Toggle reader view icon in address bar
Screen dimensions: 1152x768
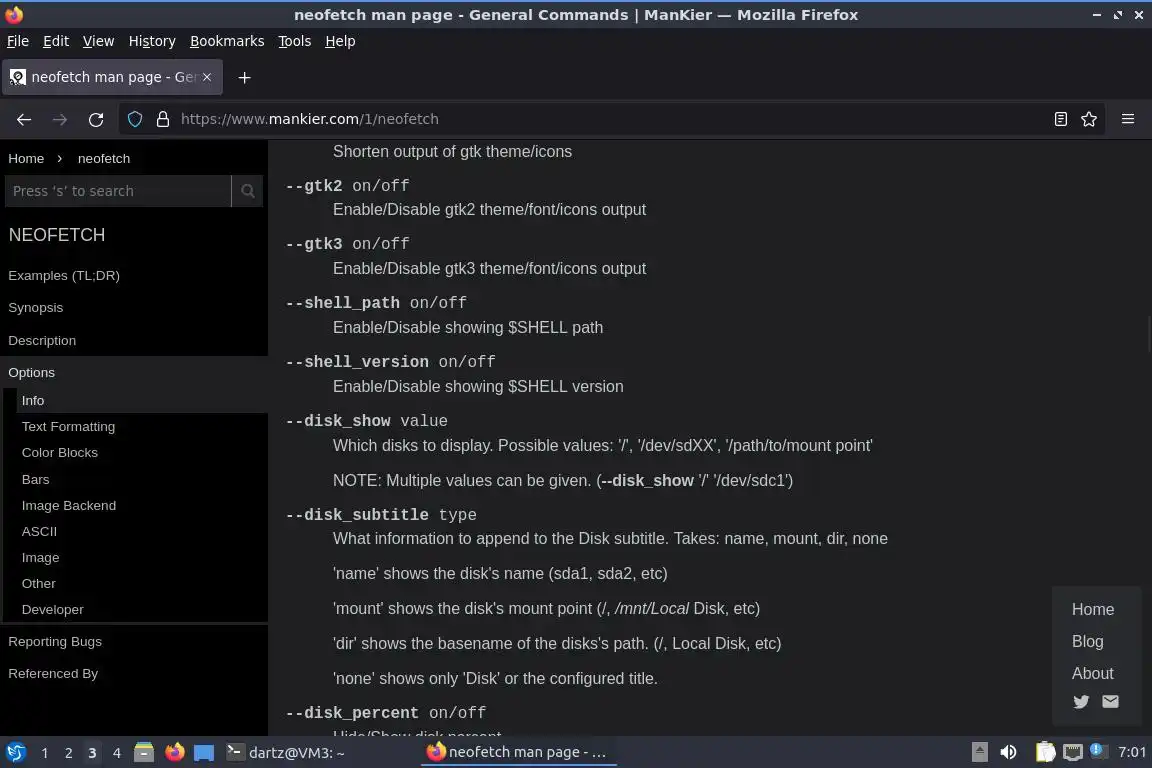click(1060, 119)
